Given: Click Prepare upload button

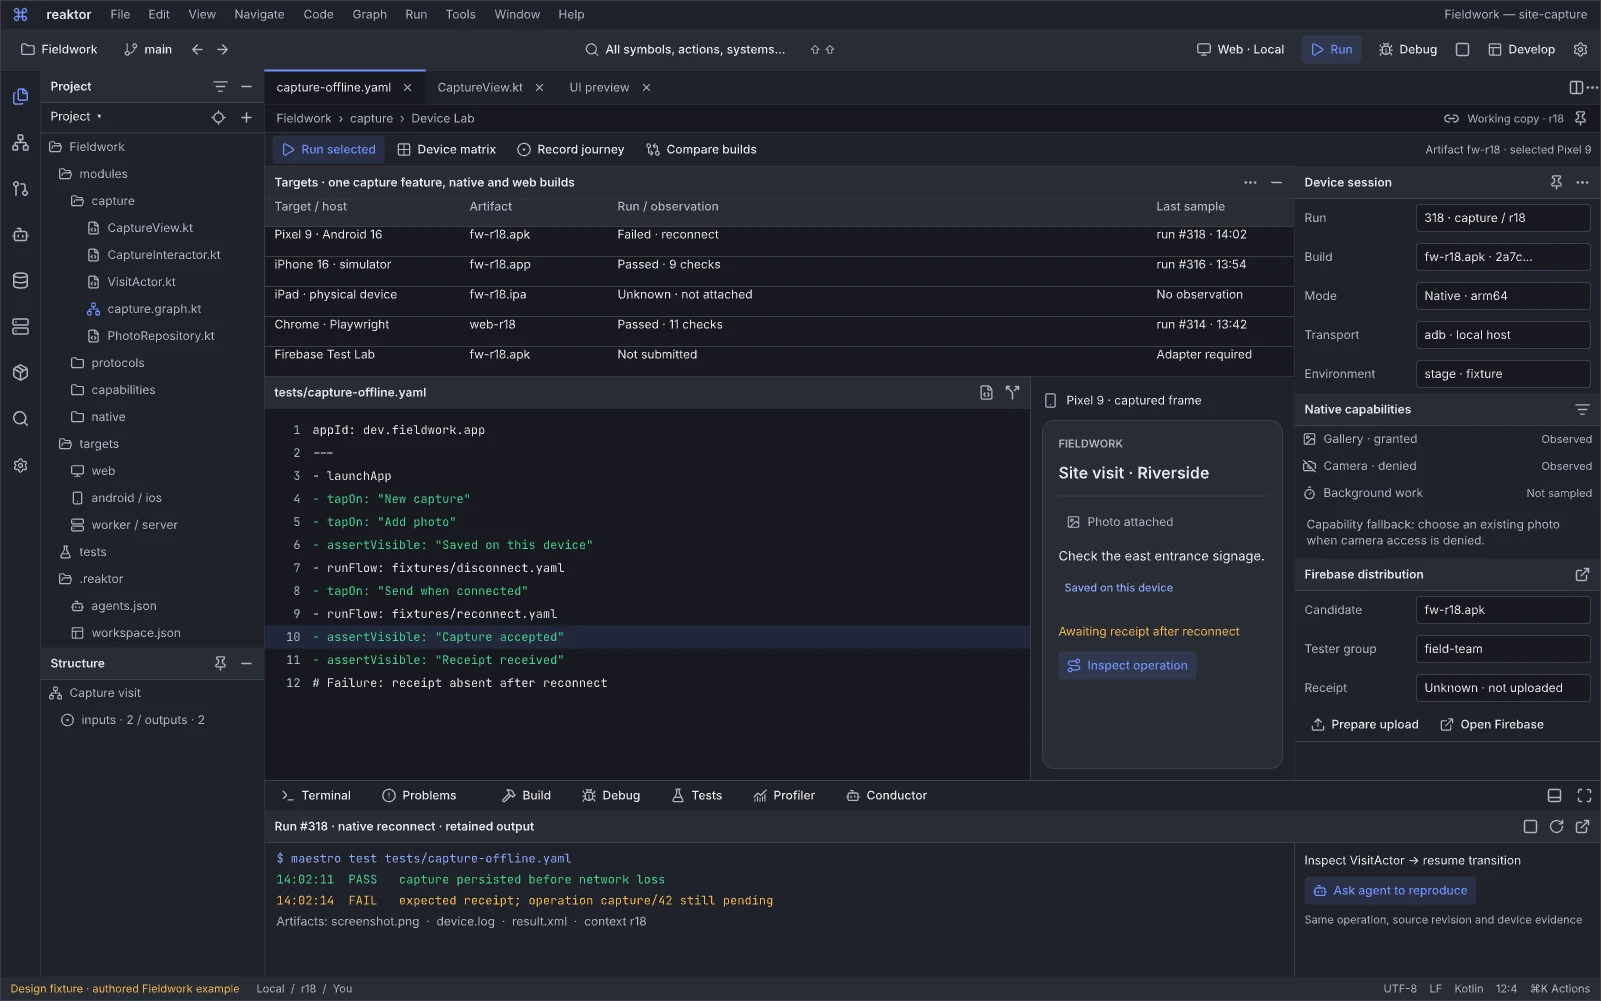Looking at the screenshot, I should point(1364,724).
